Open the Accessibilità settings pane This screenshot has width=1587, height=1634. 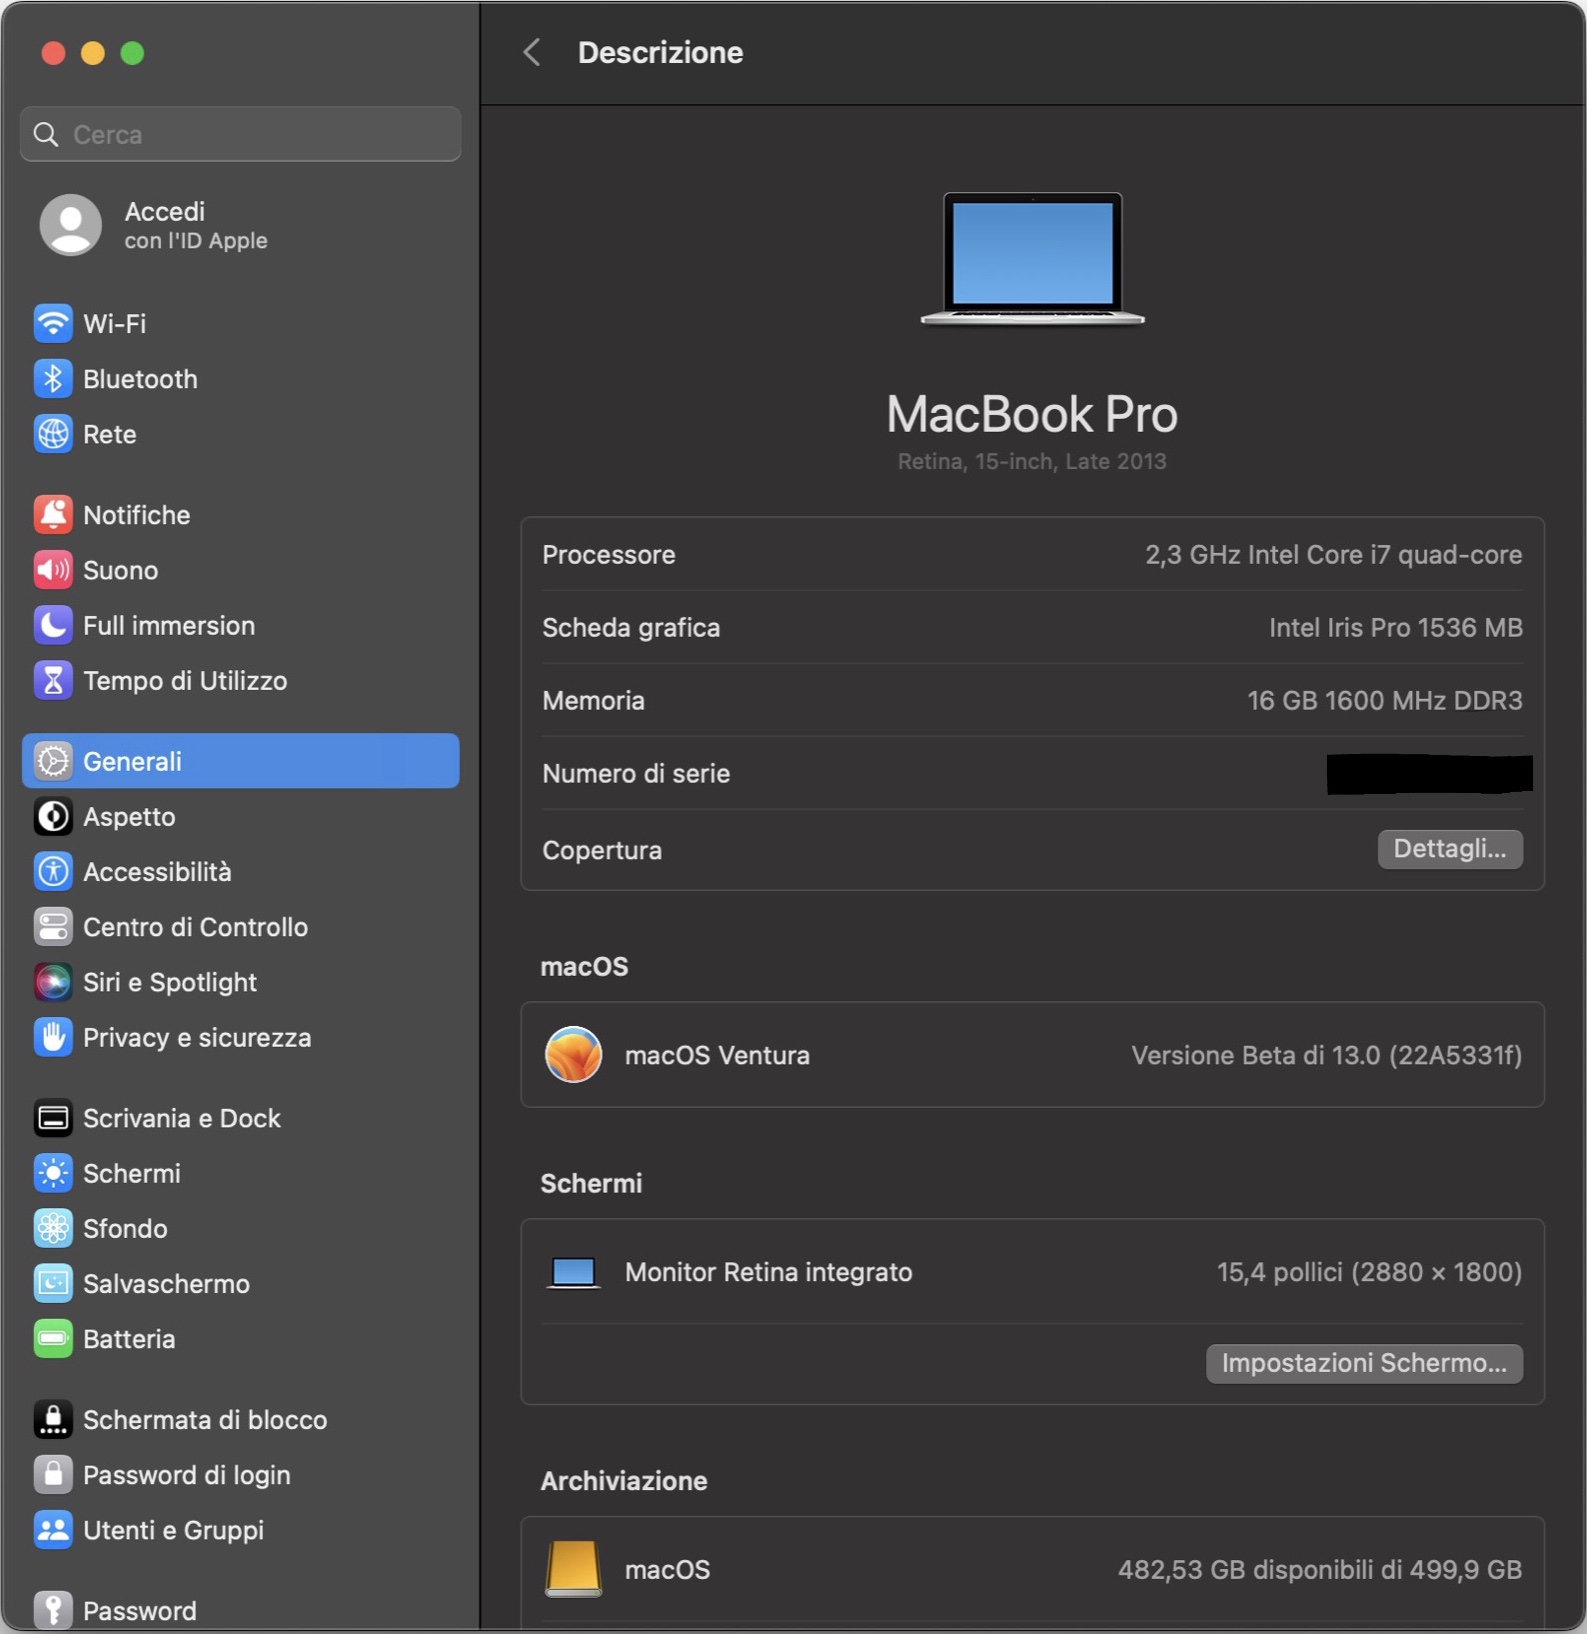coord(240,872)
